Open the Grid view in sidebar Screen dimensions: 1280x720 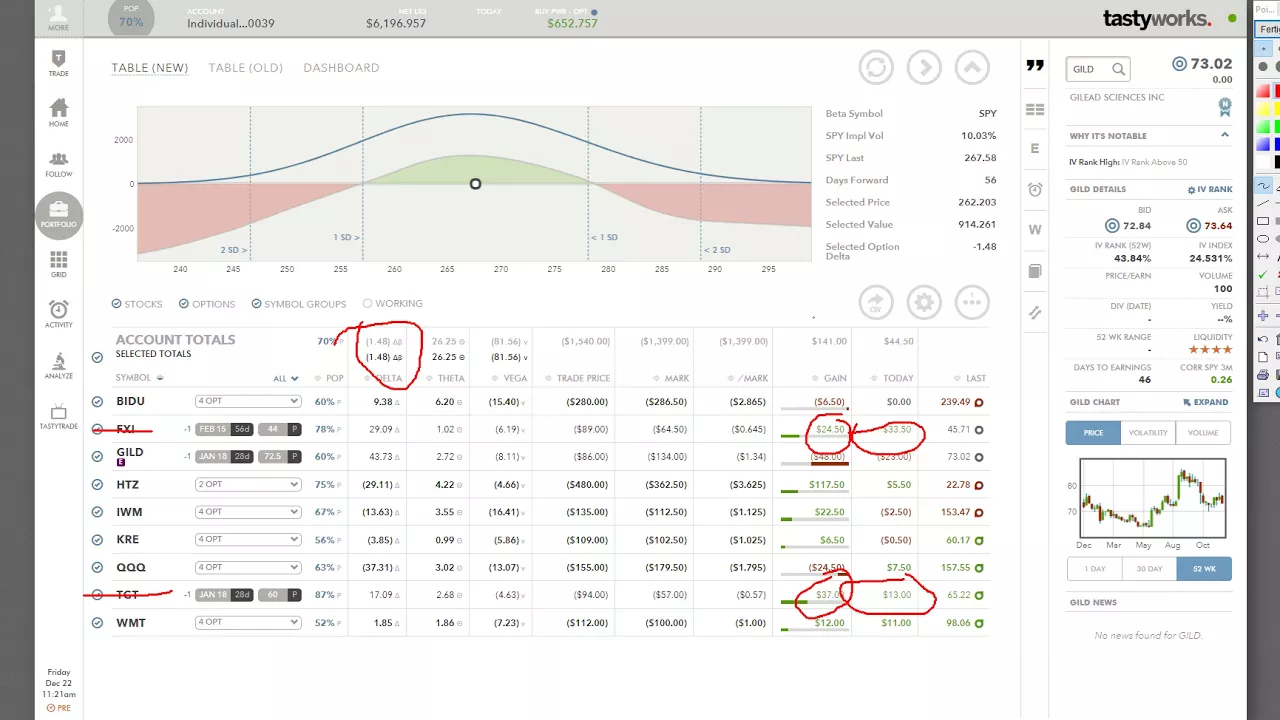pos(59,265)
